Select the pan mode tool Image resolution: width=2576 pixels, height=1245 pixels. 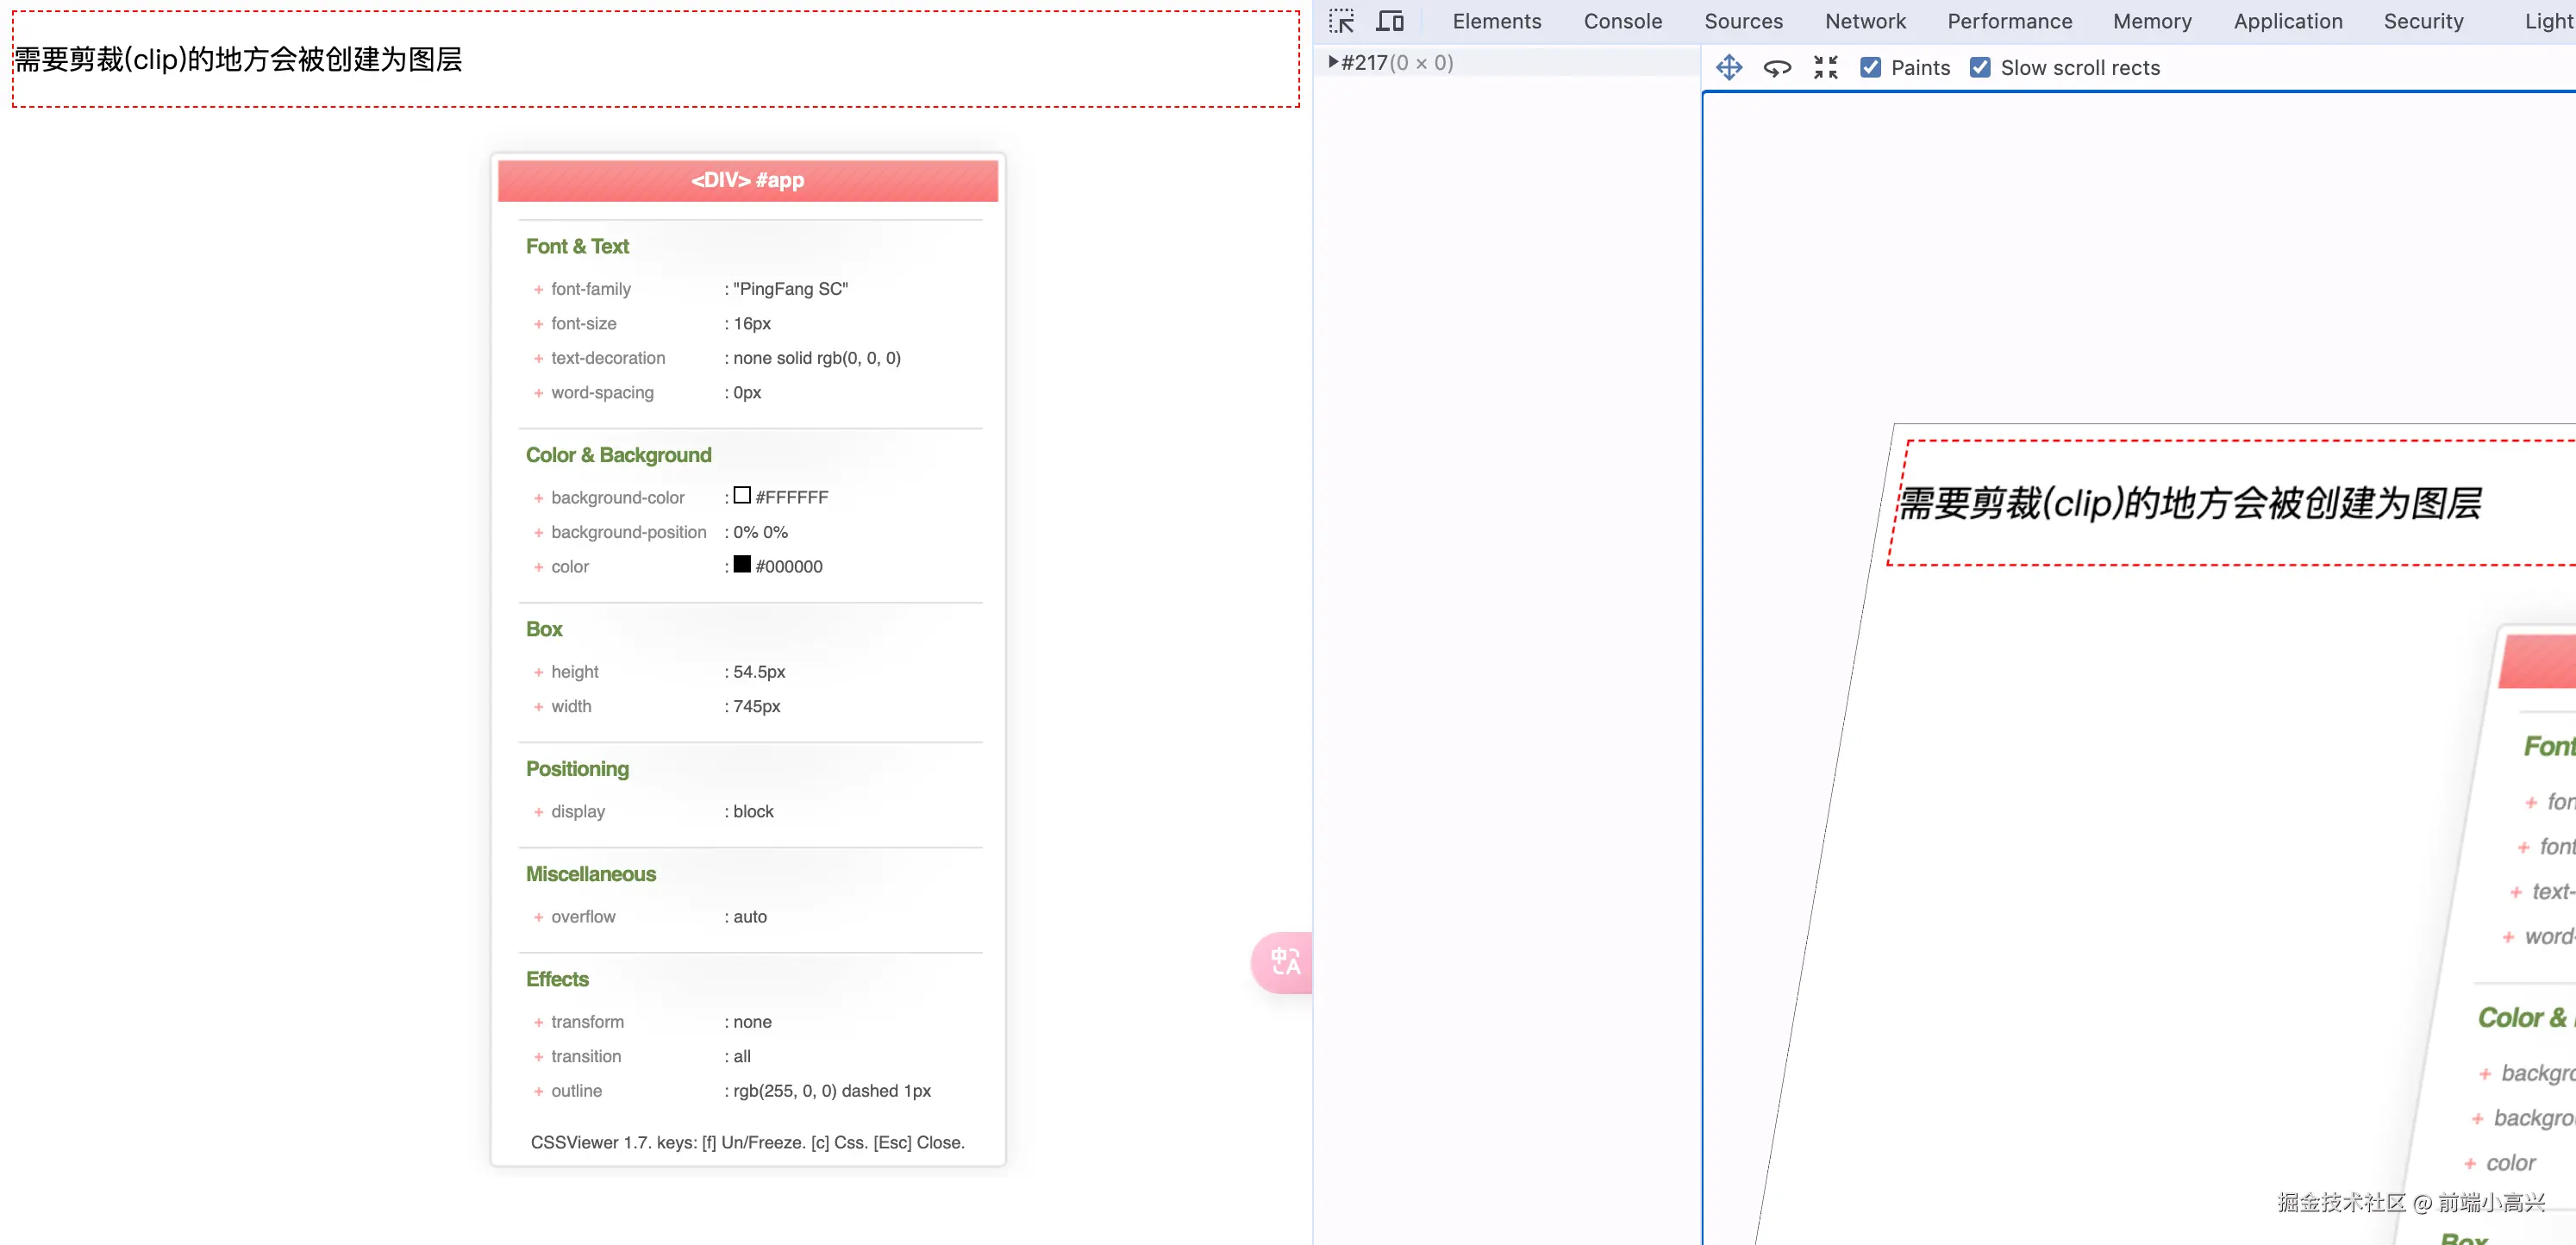(x=1729, y=67)
